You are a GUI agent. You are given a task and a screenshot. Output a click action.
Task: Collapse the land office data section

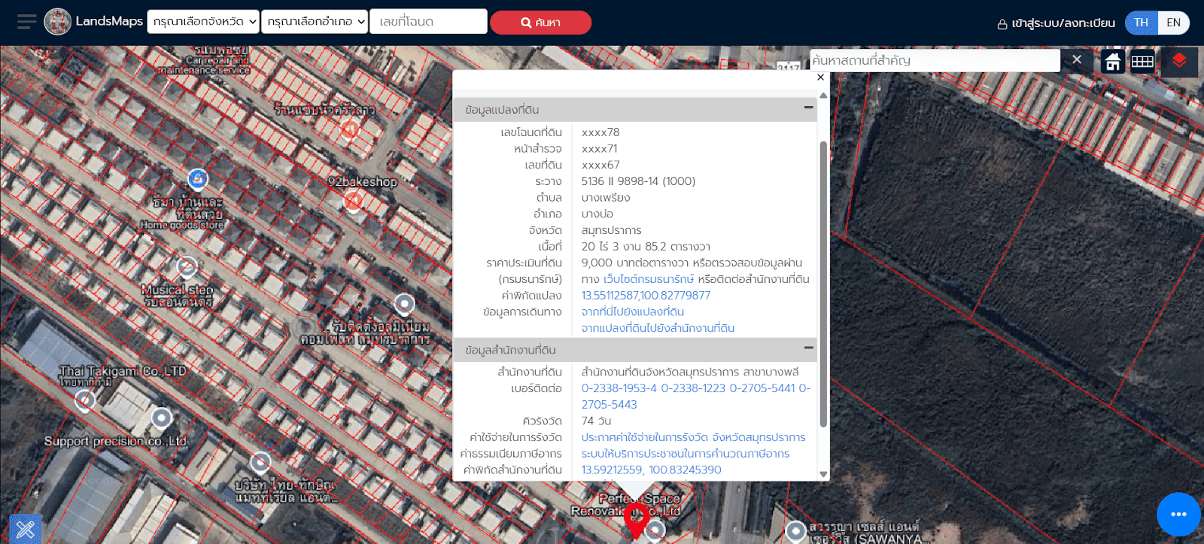(x=808, y=347)
